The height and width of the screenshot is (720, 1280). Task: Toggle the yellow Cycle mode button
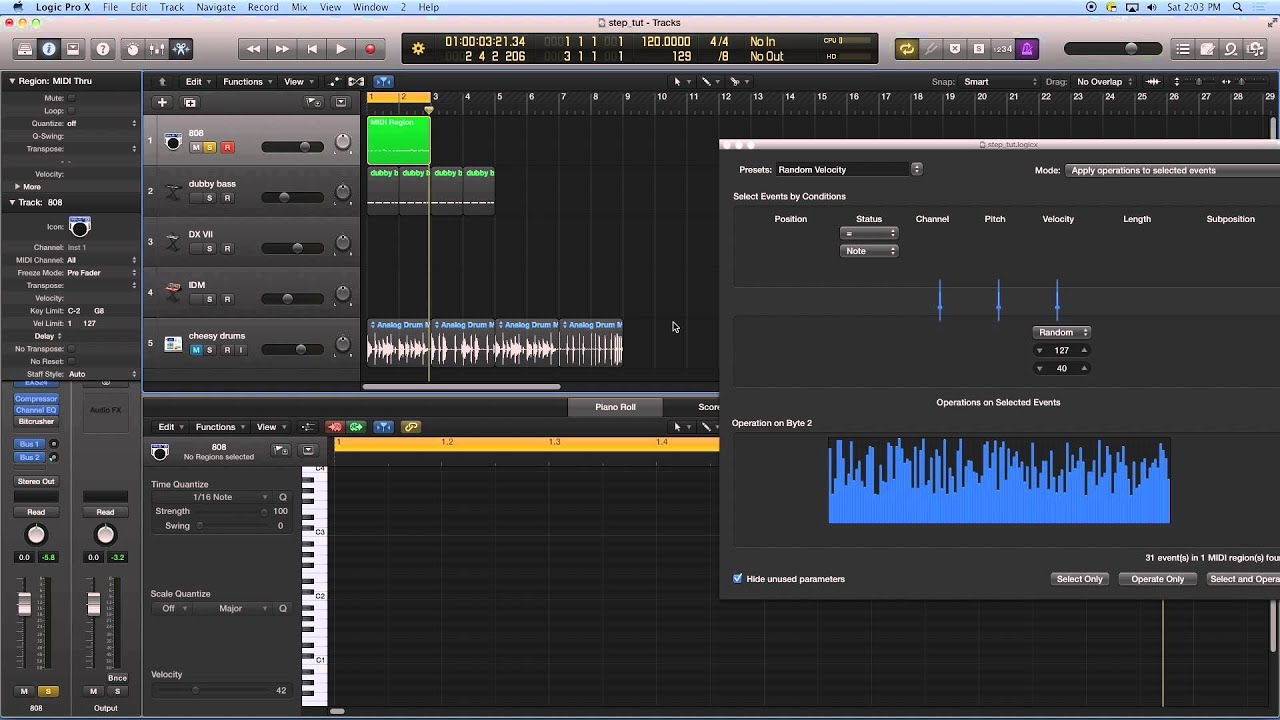[x=907, y=49]
